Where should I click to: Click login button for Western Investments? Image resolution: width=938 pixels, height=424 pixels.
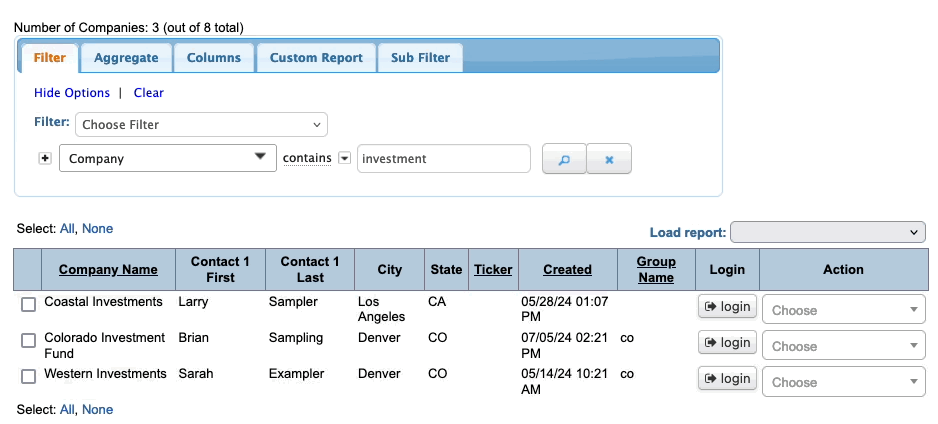coord(727,379)
